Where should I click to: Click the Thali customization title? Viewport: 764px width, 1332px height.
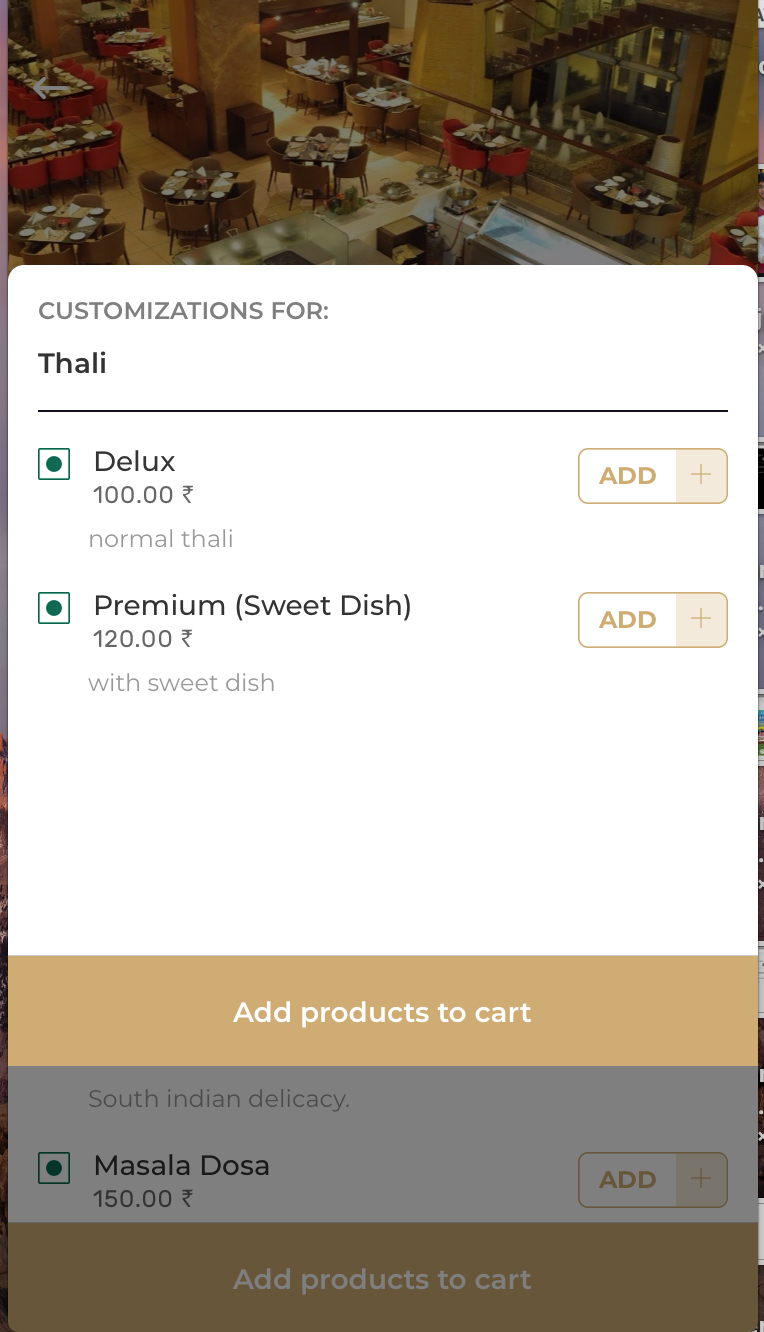[72, 364]
